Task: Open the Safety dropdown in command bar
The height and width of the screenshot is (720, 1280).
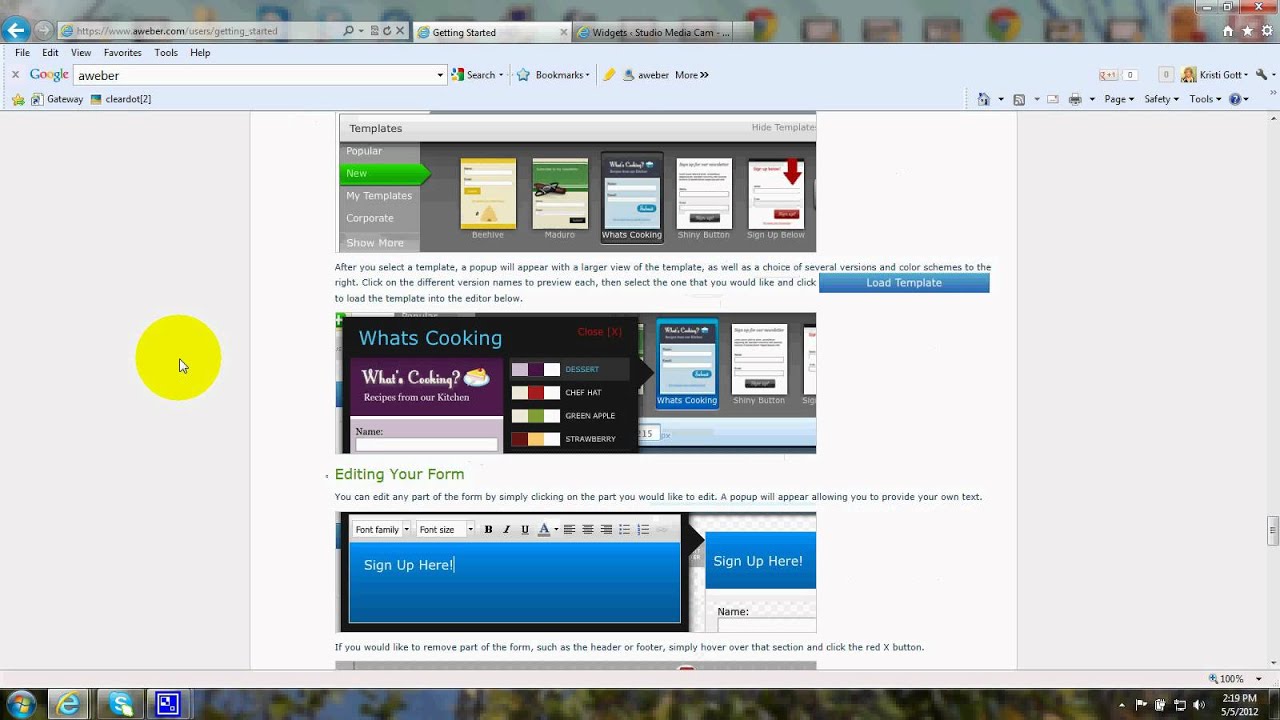Action: pos(1161,99)
